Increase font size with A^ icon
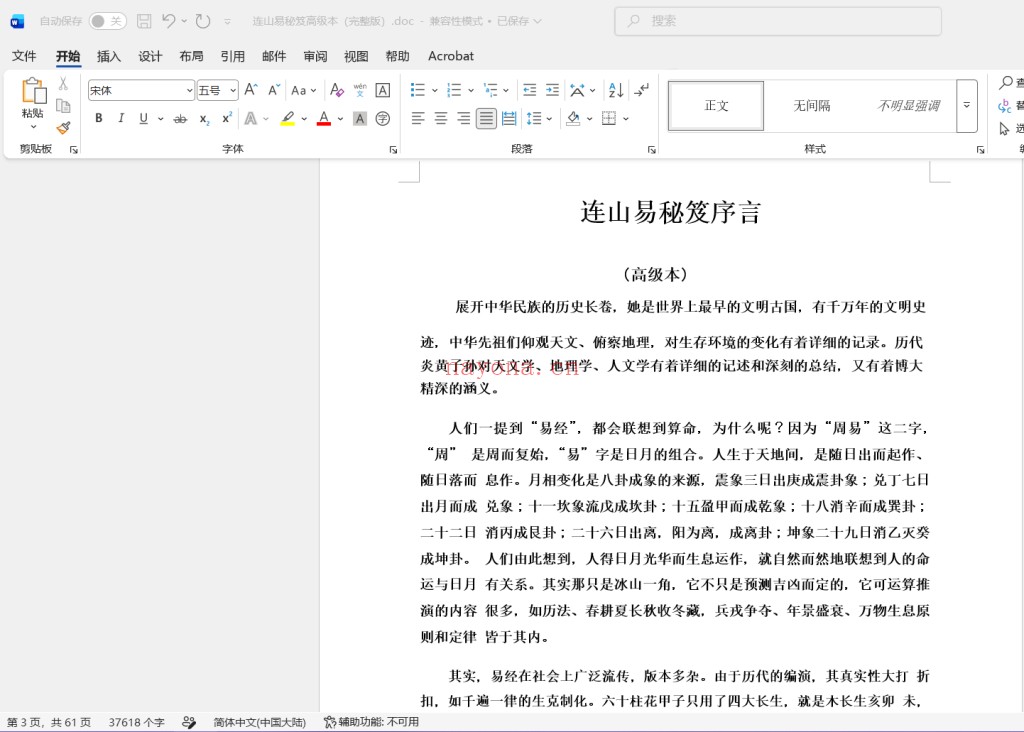Viewport: 1024px width, 732px height. tap(251, 90)
